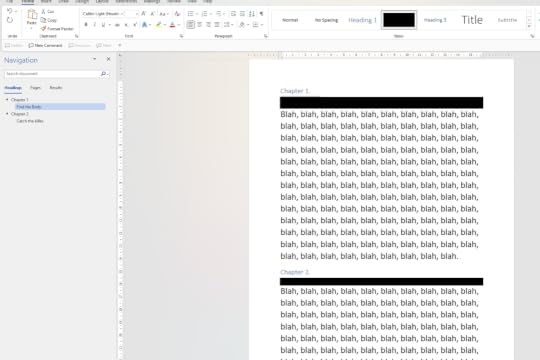The image size is (540, 360).
Task: Increase font size with grow font icon
Action: (144, 14)
